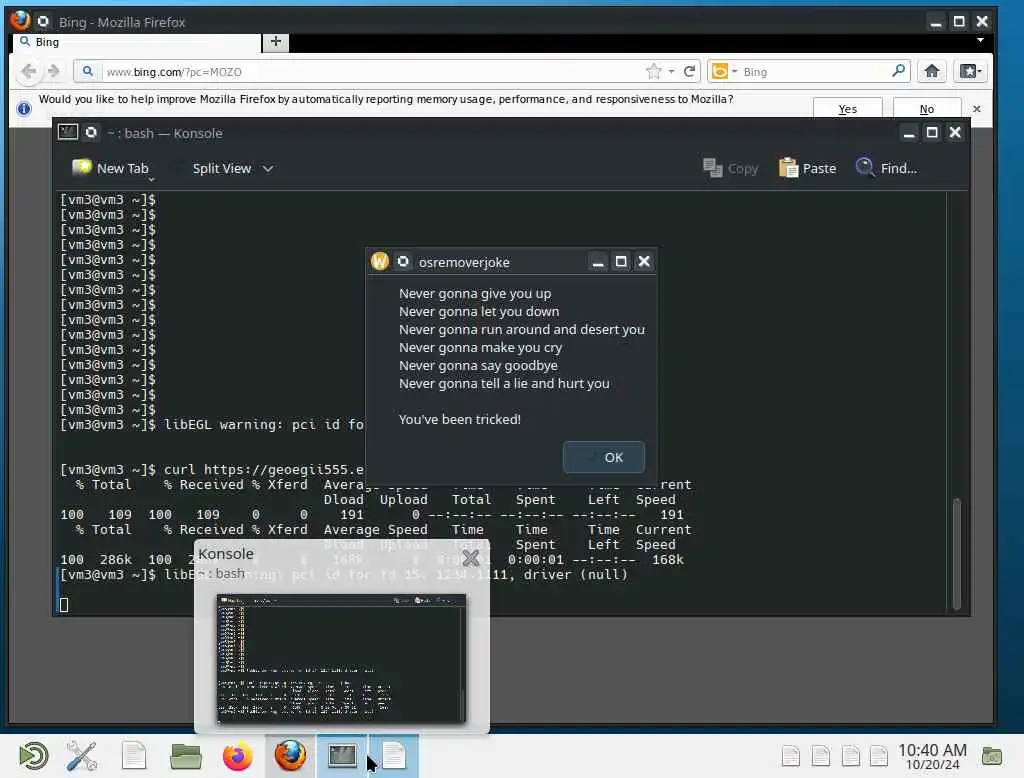Viewport: 1024px width, 778px height.
Task: Open a new tab with plus button
Action: click(276, 42)
